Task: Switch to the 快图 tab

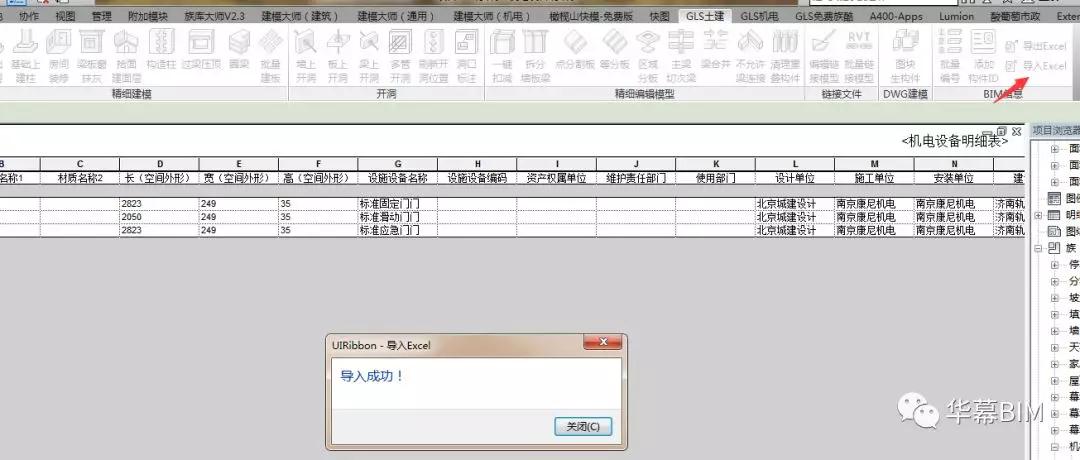Action: point(659,16)
